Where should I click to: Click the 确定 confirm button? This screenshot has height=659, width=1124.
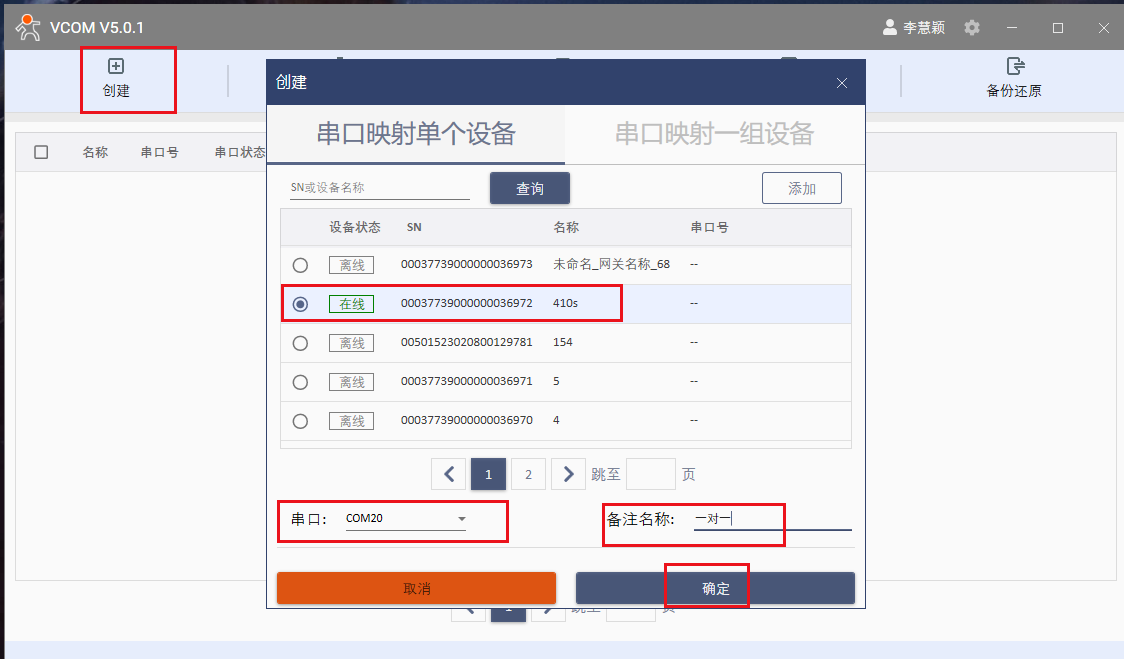pos(715,589)
